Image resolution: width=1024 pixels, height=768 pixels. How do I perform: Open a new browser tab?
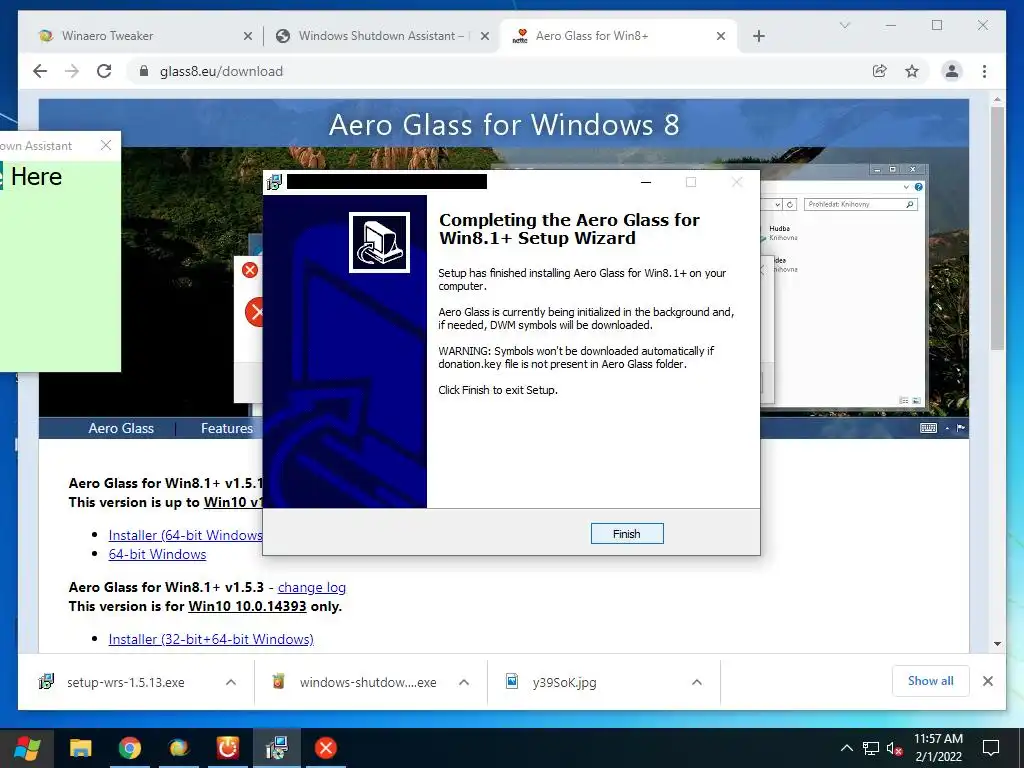(759, 37)
